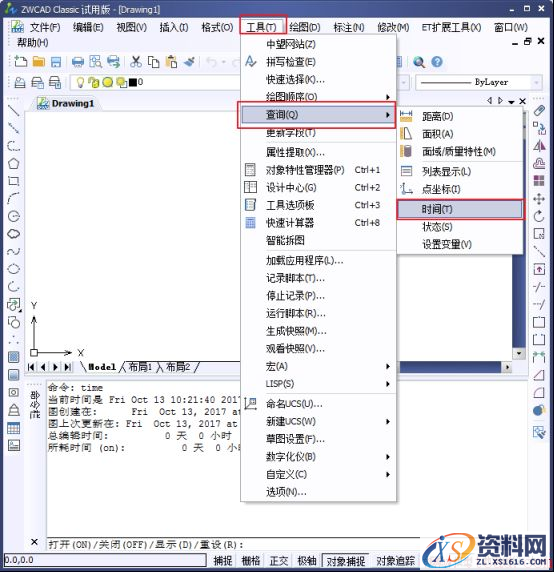Click the zoom magnifier icon in toolbar
Screen dimensions: 554x572
point(419,62)
